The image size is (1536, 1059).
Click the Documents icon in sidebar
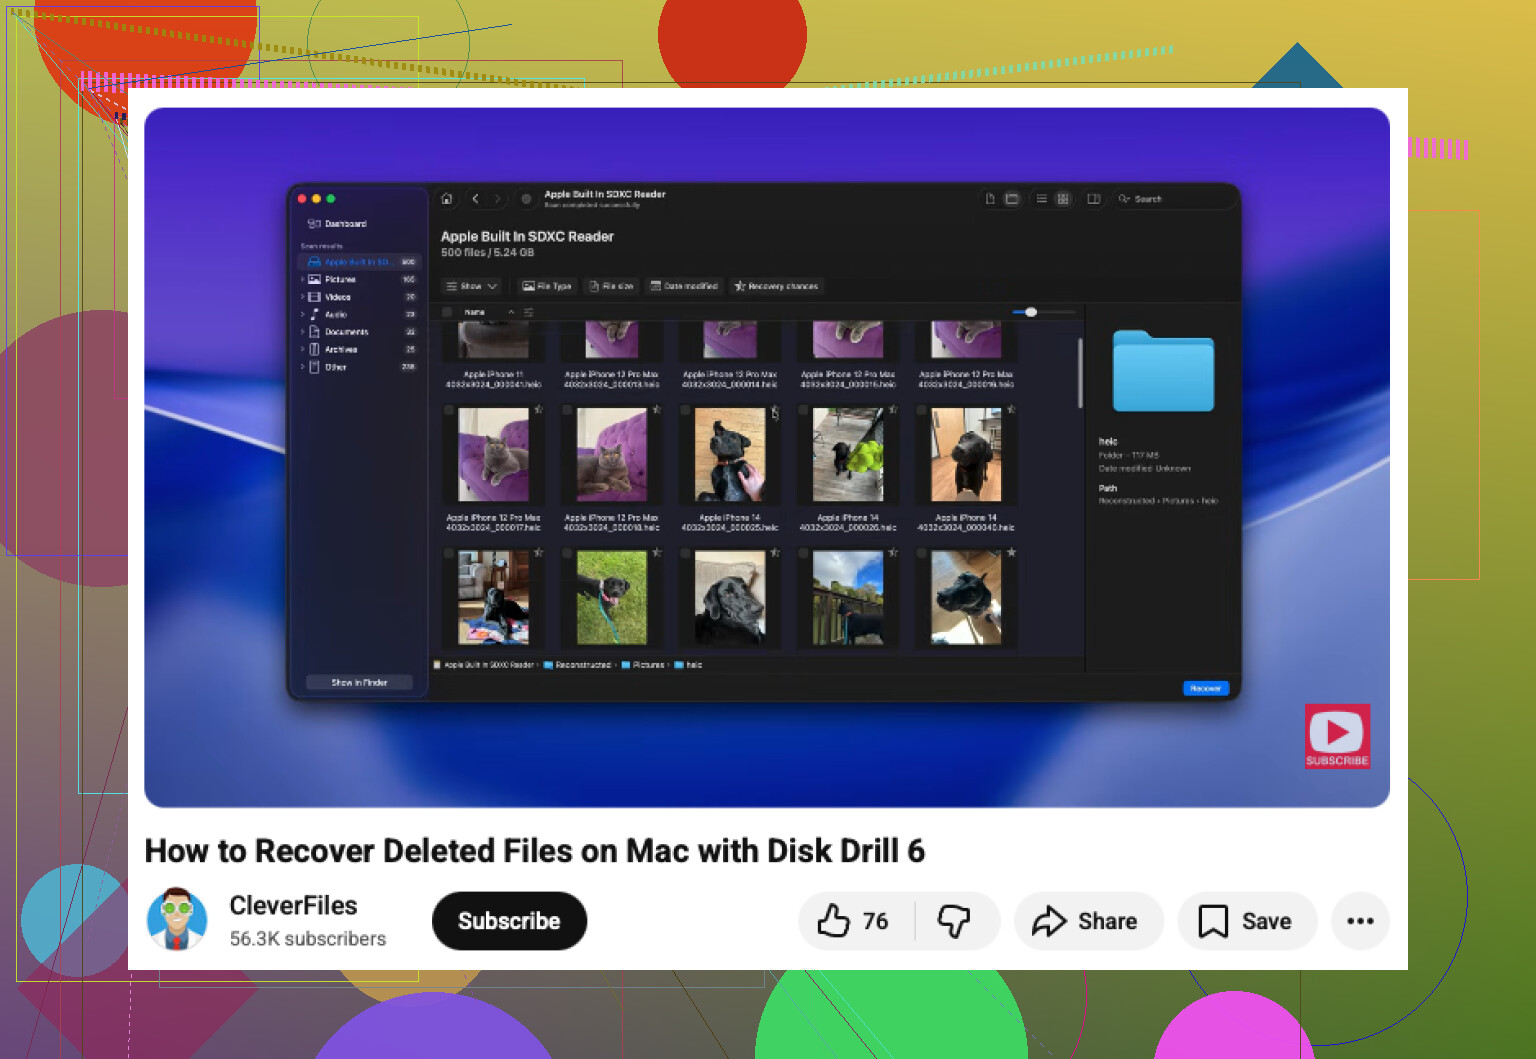click(314, 332)
